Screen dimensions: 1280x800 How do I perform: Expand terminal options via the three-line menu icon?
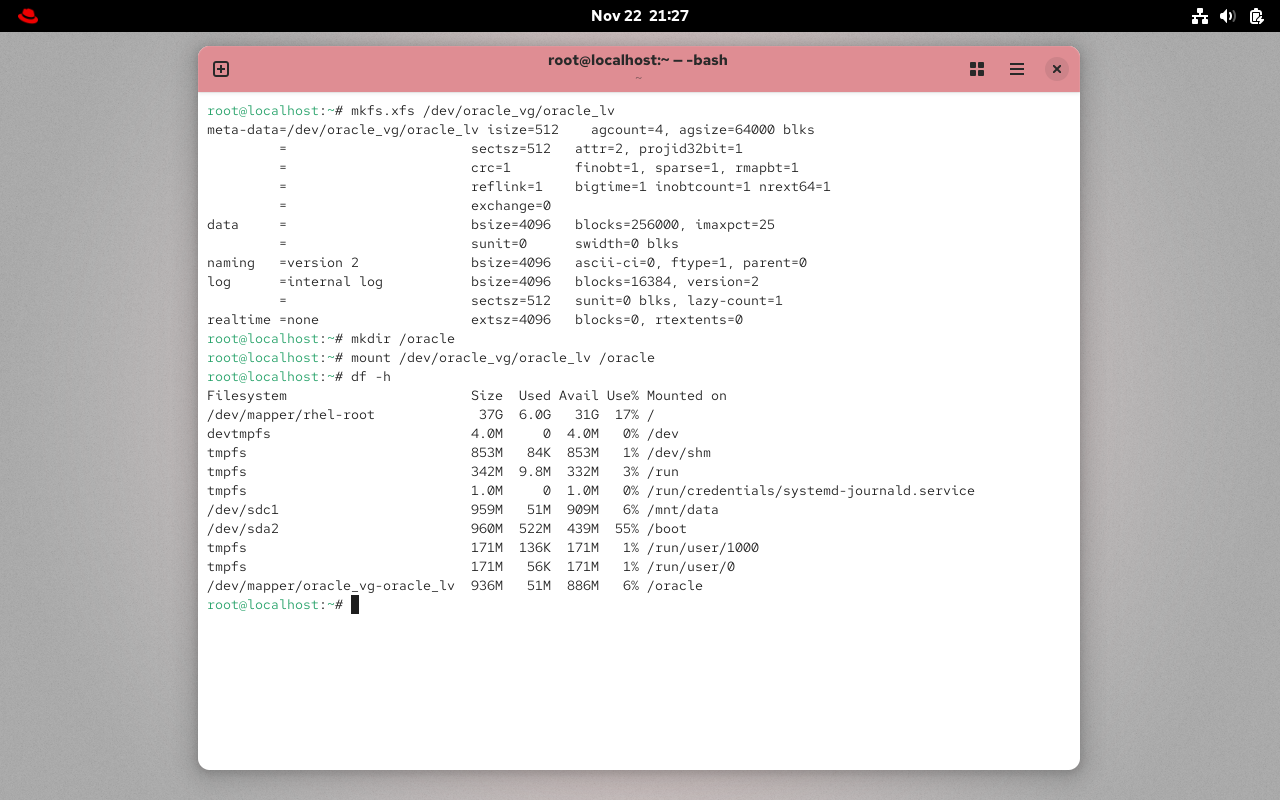[1017, 69]
